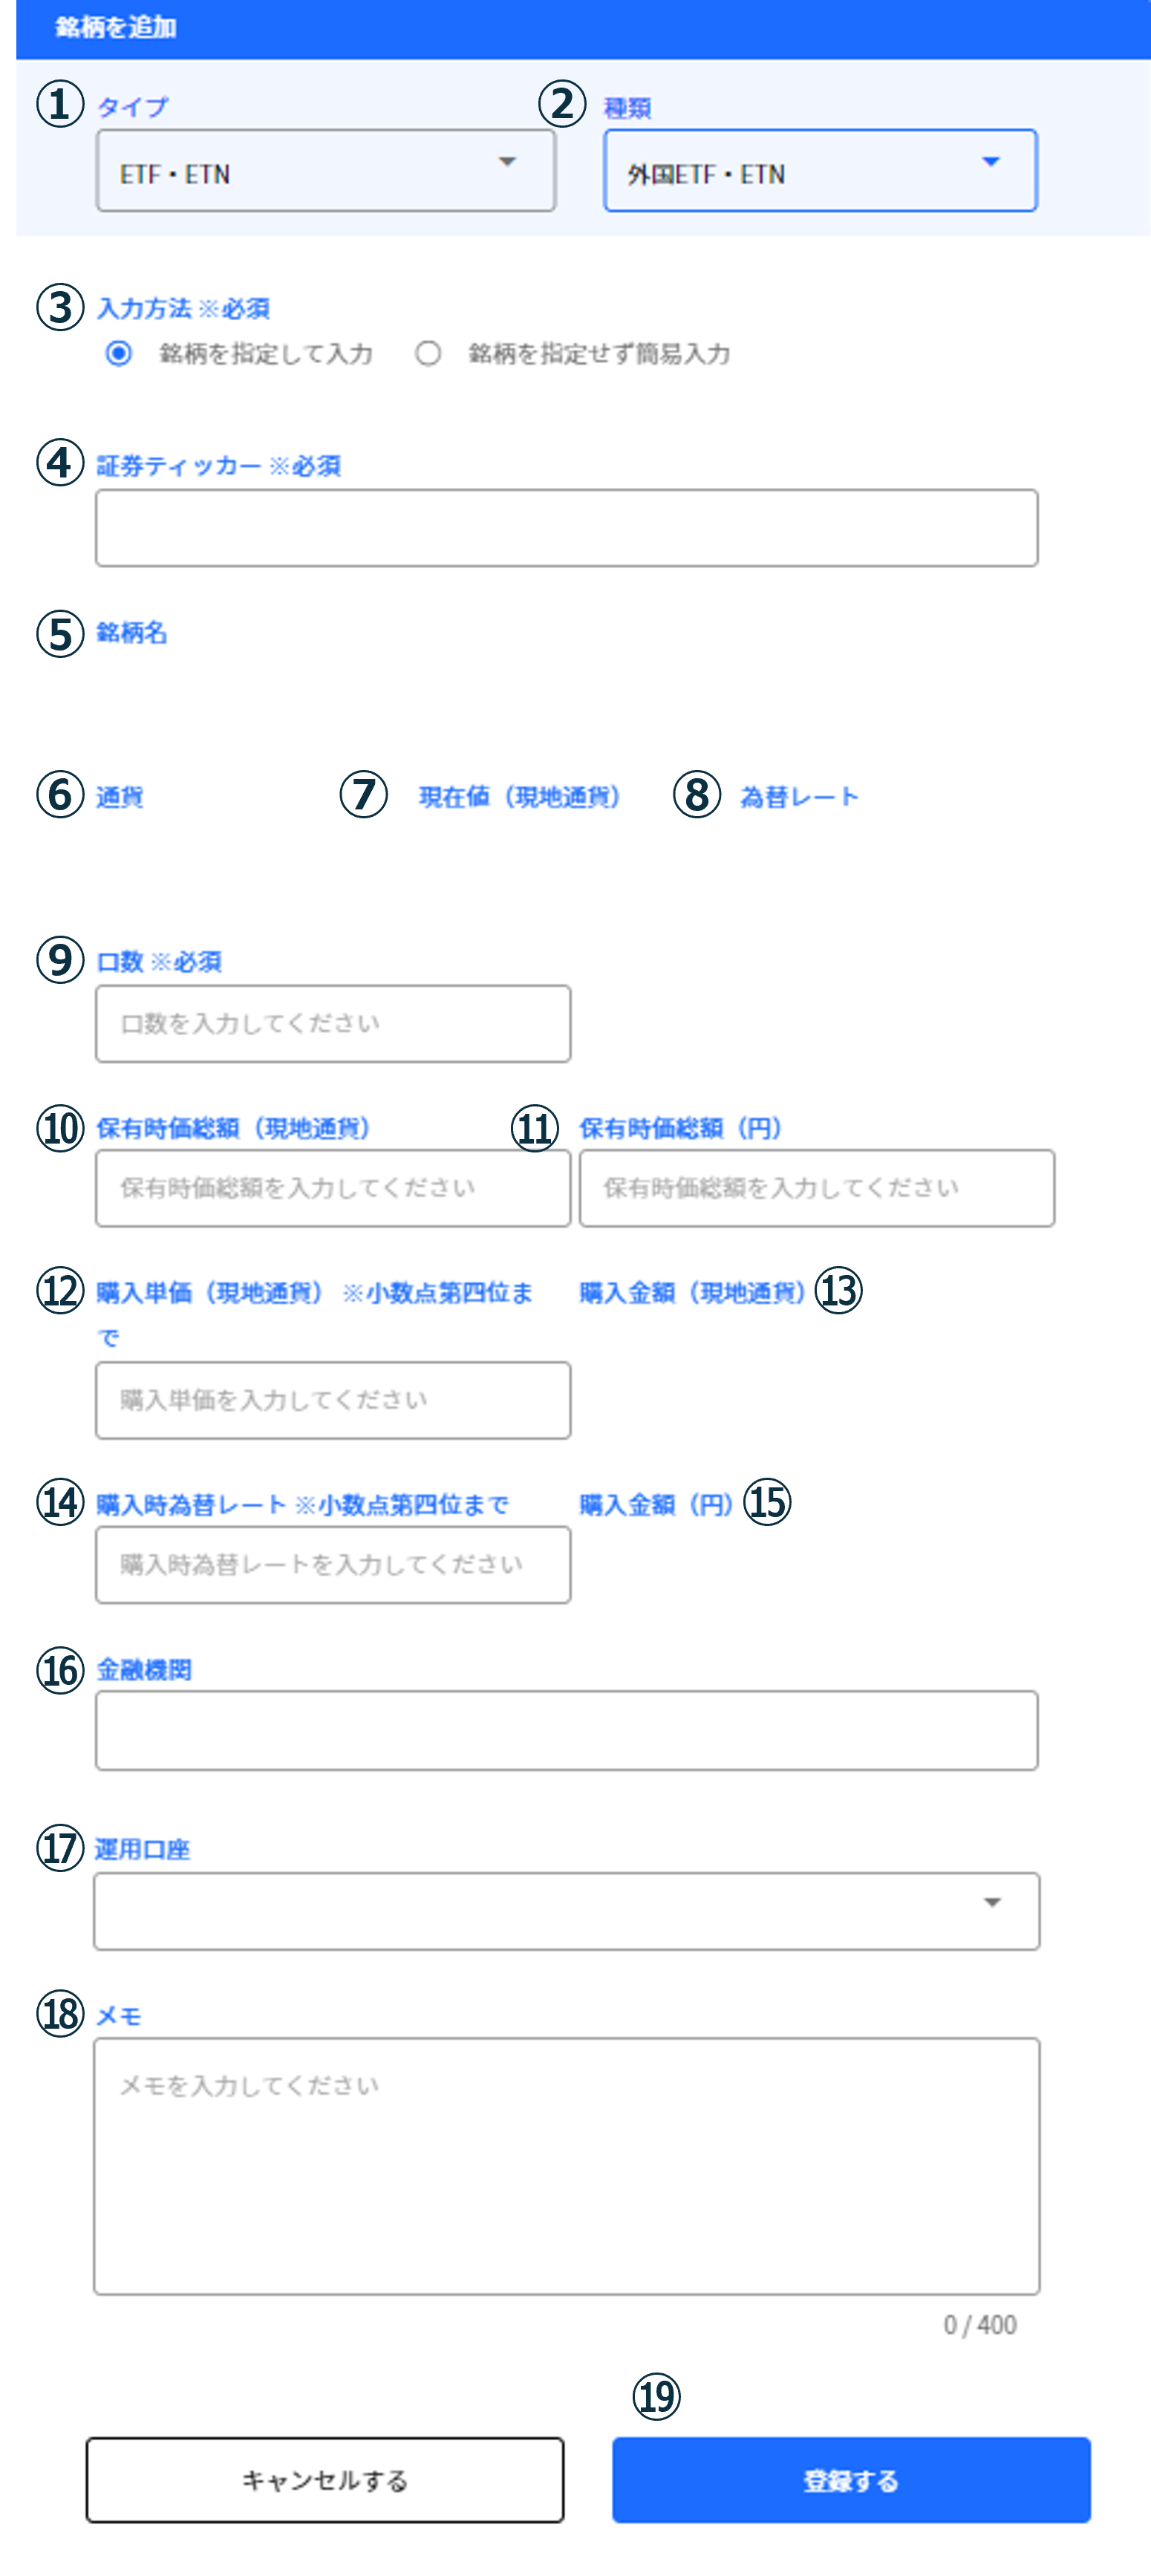Select the 銘柄を指定して入力 radio button
Viewport: 1151px width, 2576px height.
tap(119, 354)
